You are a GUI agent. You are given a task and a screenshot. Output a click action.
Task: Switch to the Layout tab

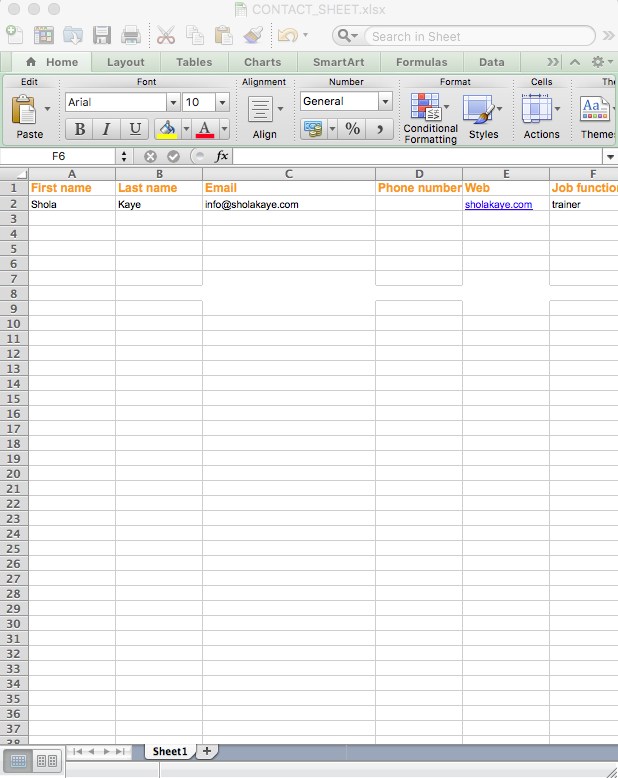point(125,62)
